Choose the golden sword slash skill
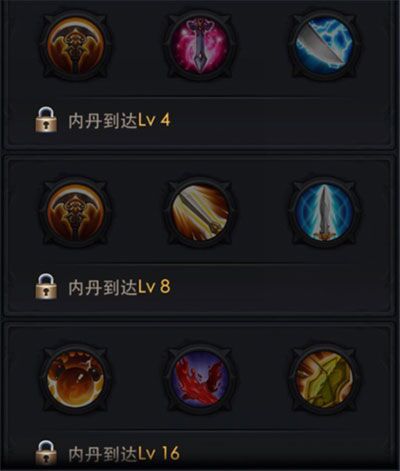This screenshot has height=471, width=400. (x=199, y=212)
